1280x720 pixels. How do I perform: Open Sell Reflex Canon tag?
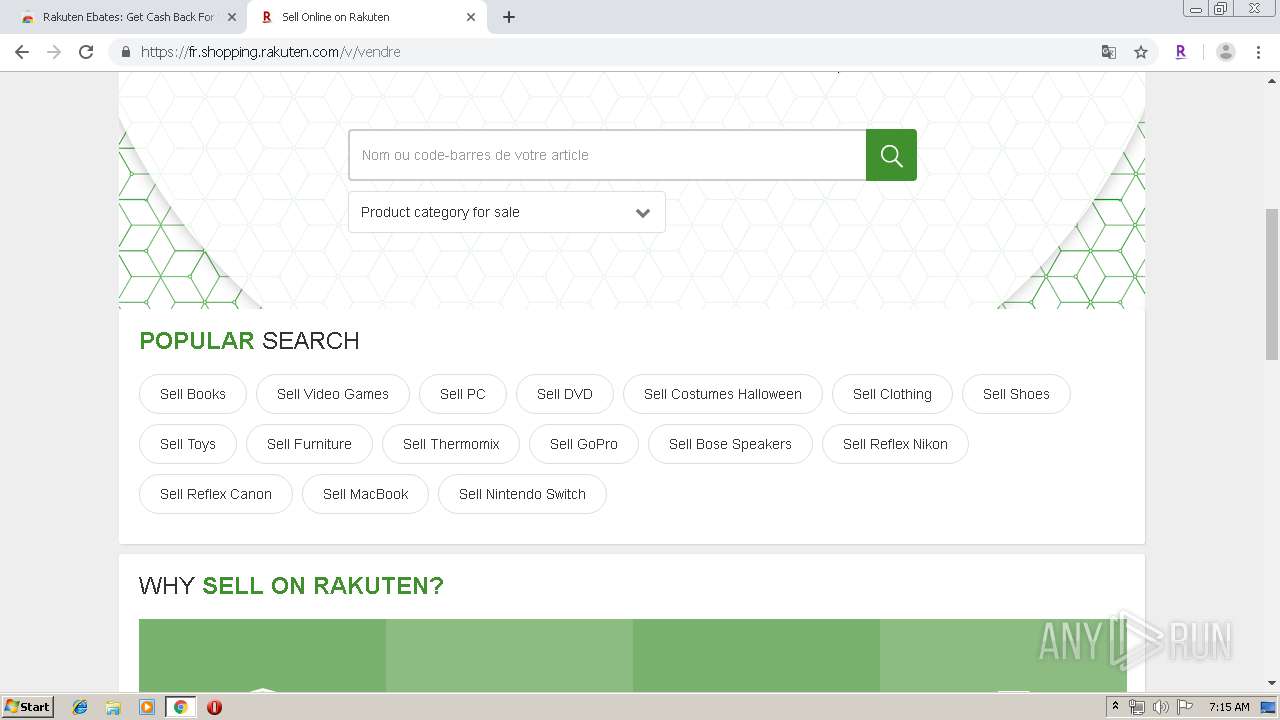[x=216, y=494]
